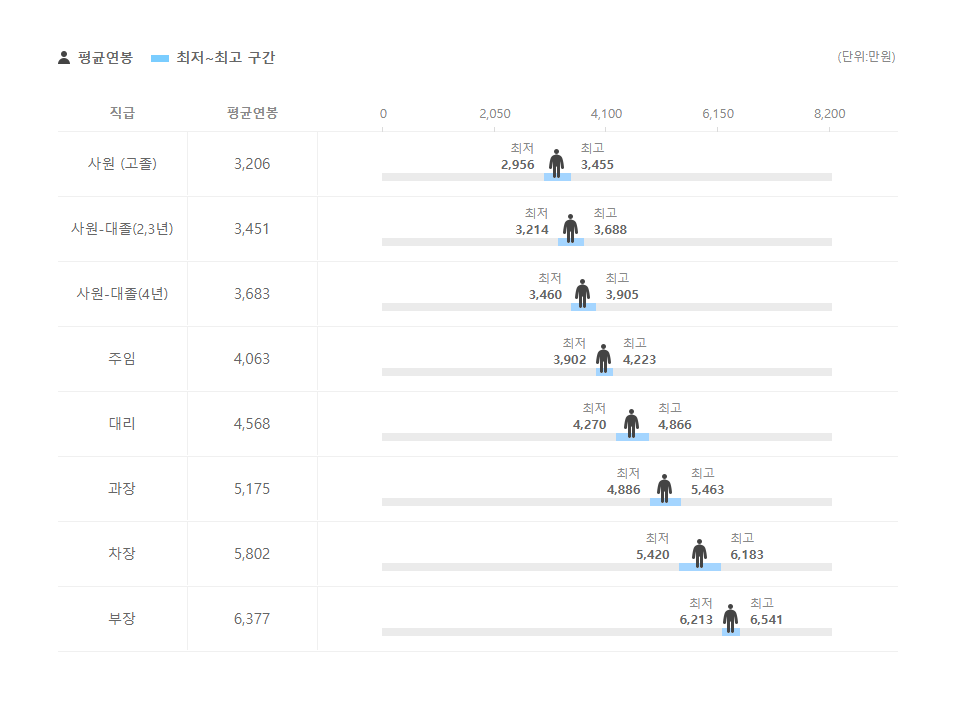Click the person icon in 사원-대졸(2,3년) row
The height and width of the screenshot is (701, 954).
[x=570, y=228]
